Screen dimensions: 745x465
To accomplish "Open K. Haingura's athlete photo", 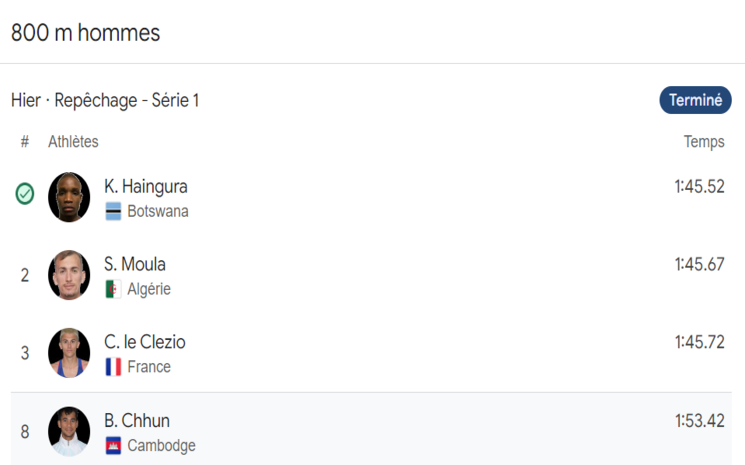I will pyautogui.click(x=69, y=197).
